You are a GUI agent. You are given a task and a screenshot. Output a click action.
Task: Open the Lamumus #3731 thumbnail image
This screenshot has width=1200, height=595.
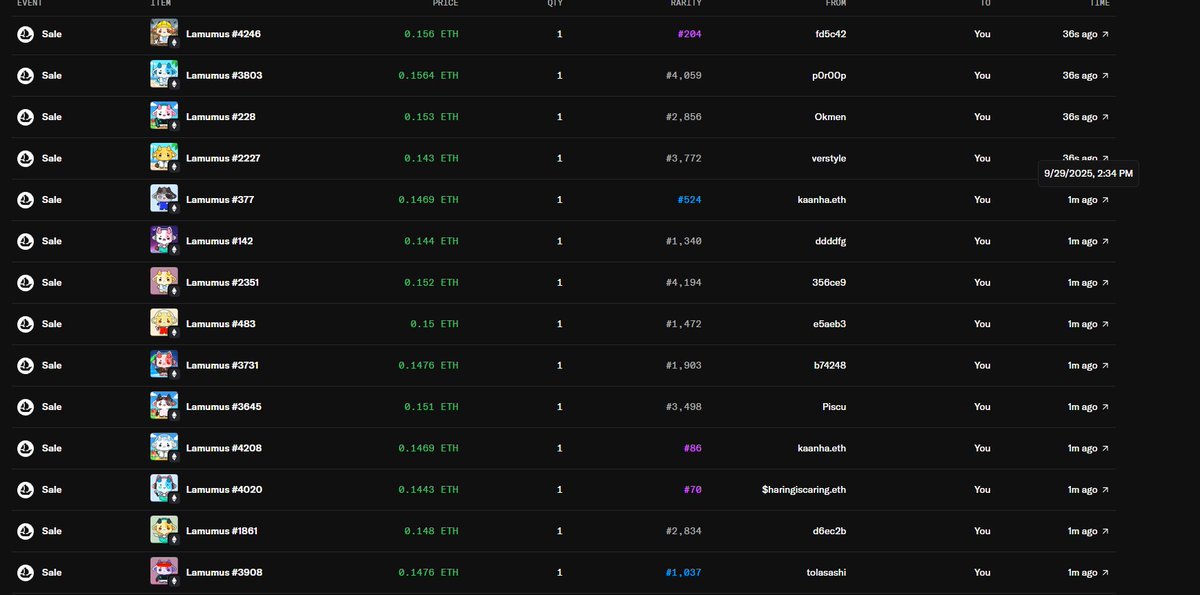pyautogui.click(x=164, y=366)
